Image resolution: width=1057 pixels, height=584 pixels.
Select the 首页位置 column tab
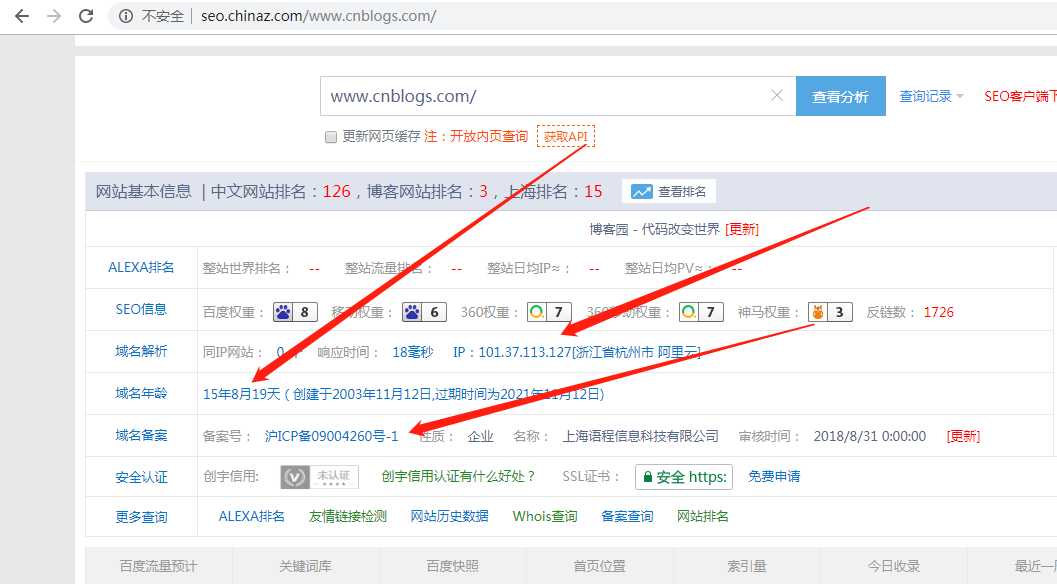(x=599, y=566)
